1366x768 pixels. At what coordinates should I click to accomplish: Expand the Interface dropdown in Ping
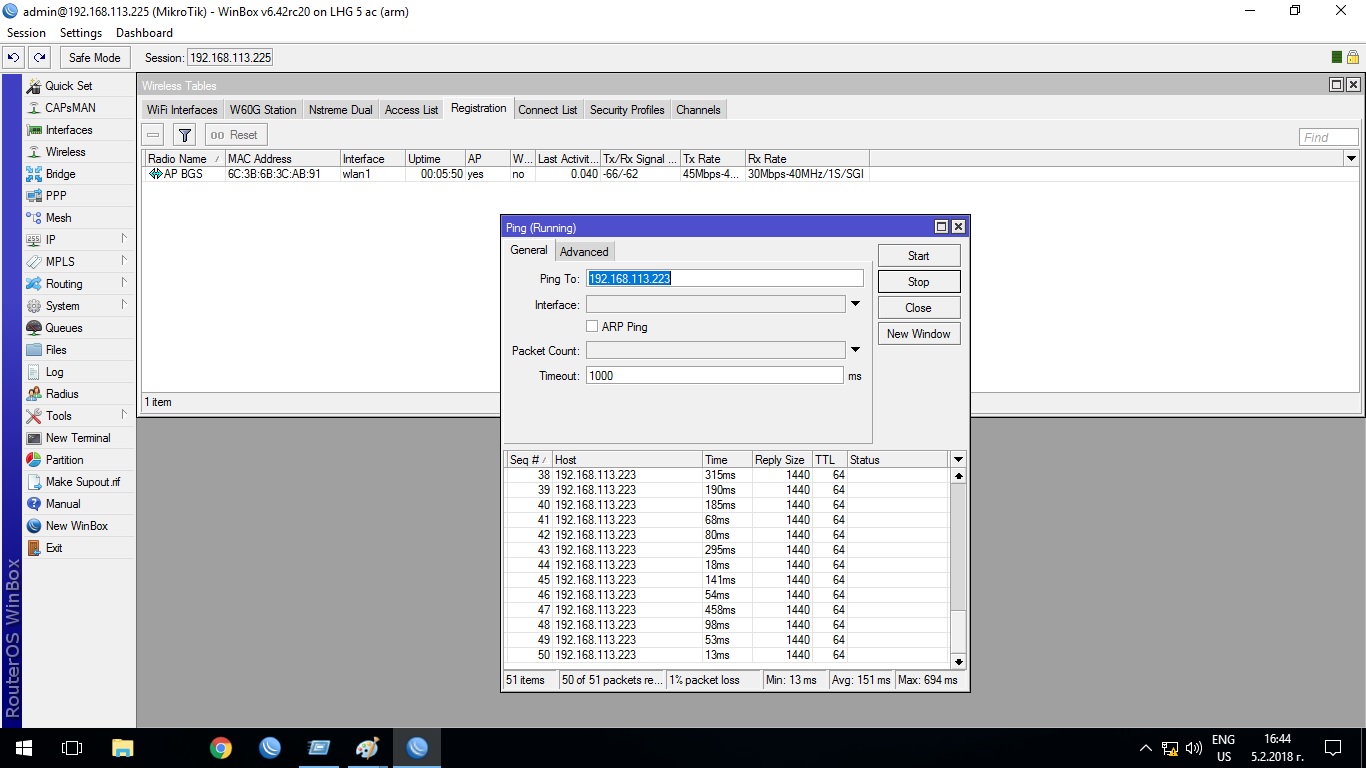(855, 304)
